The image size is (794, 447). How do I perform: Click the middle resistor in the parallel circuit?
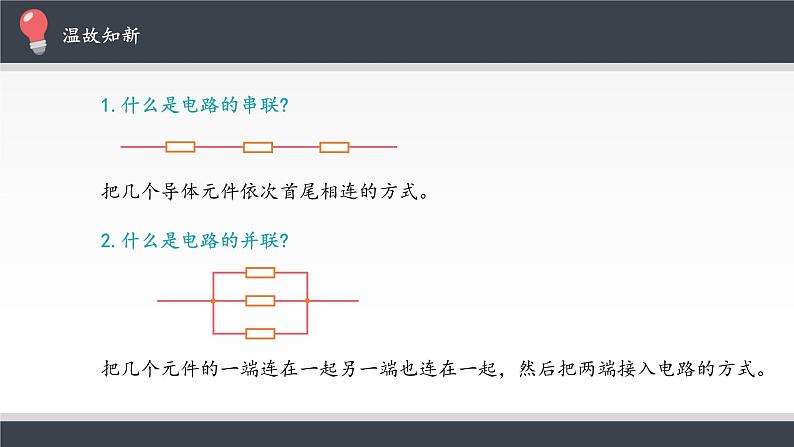260,300
